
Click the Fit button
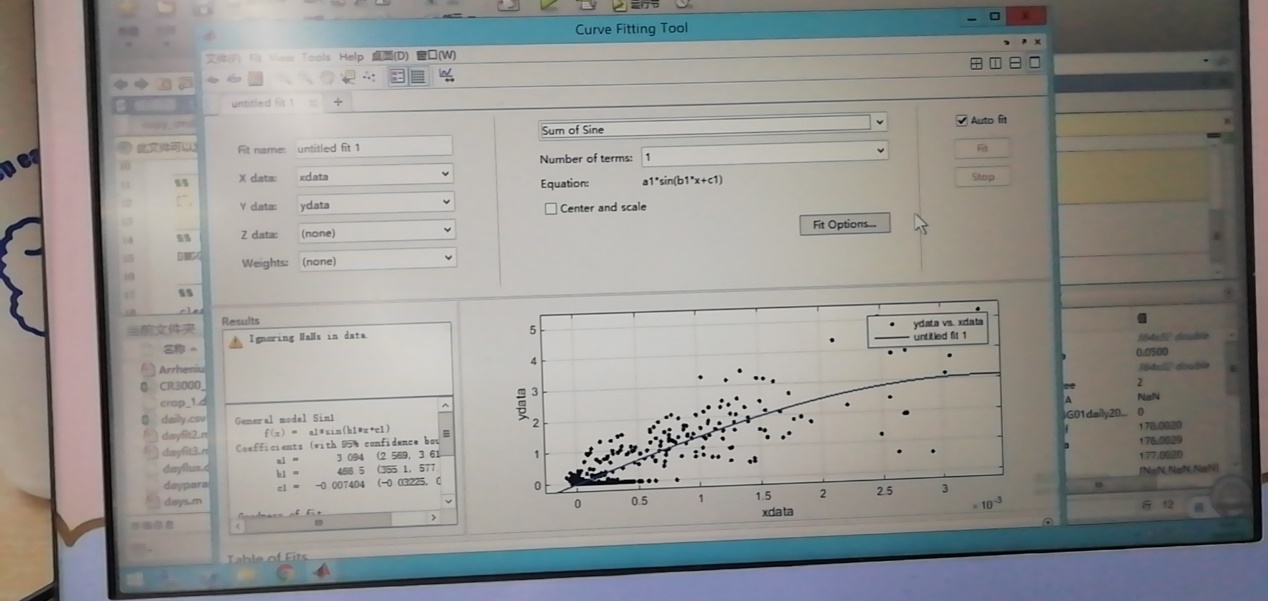[982, 148]
